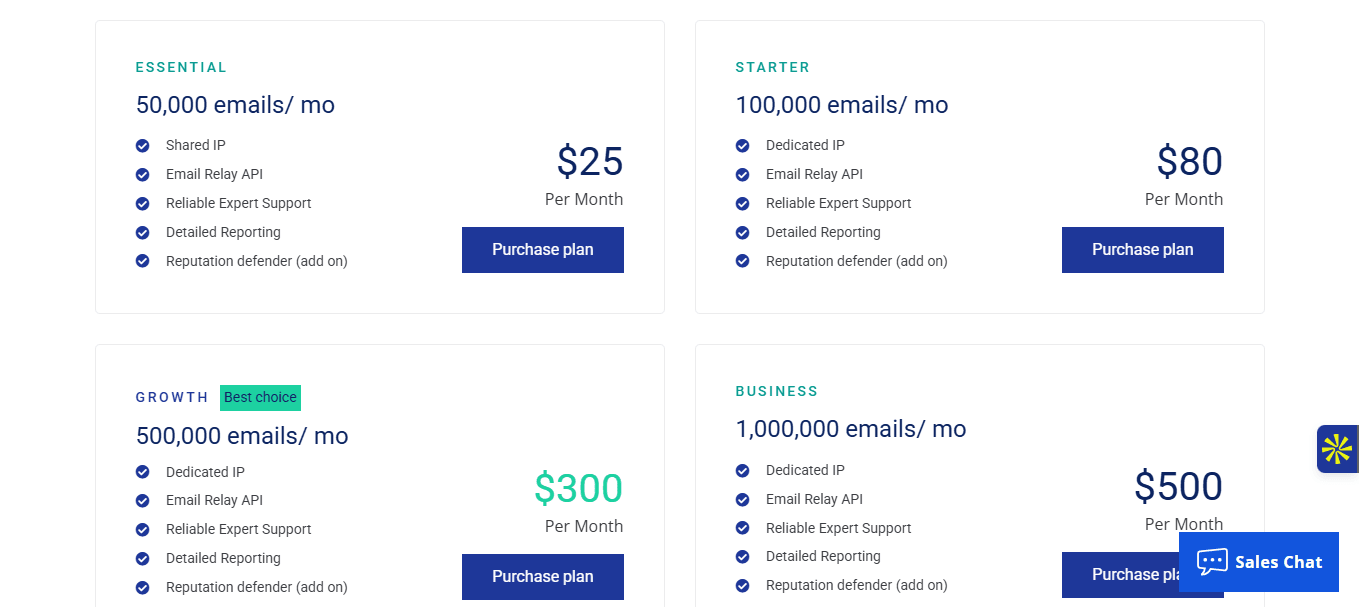Click the yellow asterisk widget icon

point(1337,449)
